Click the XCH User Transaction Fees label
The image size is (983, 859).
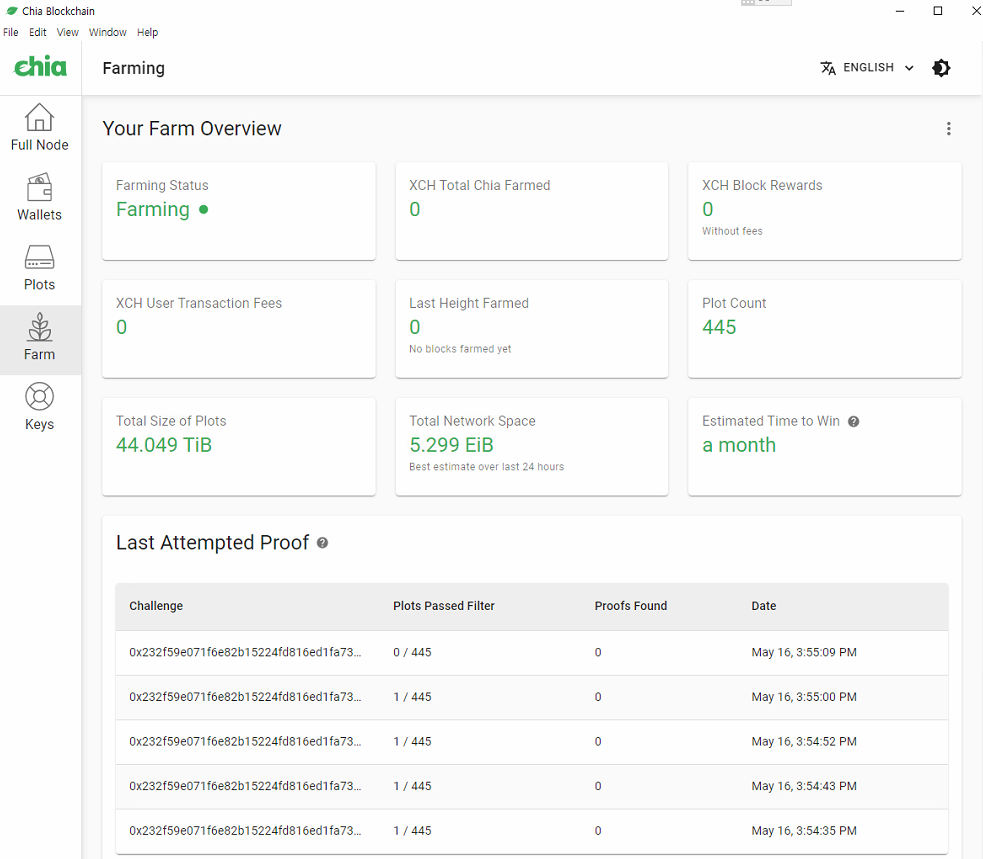pos(199,303)
